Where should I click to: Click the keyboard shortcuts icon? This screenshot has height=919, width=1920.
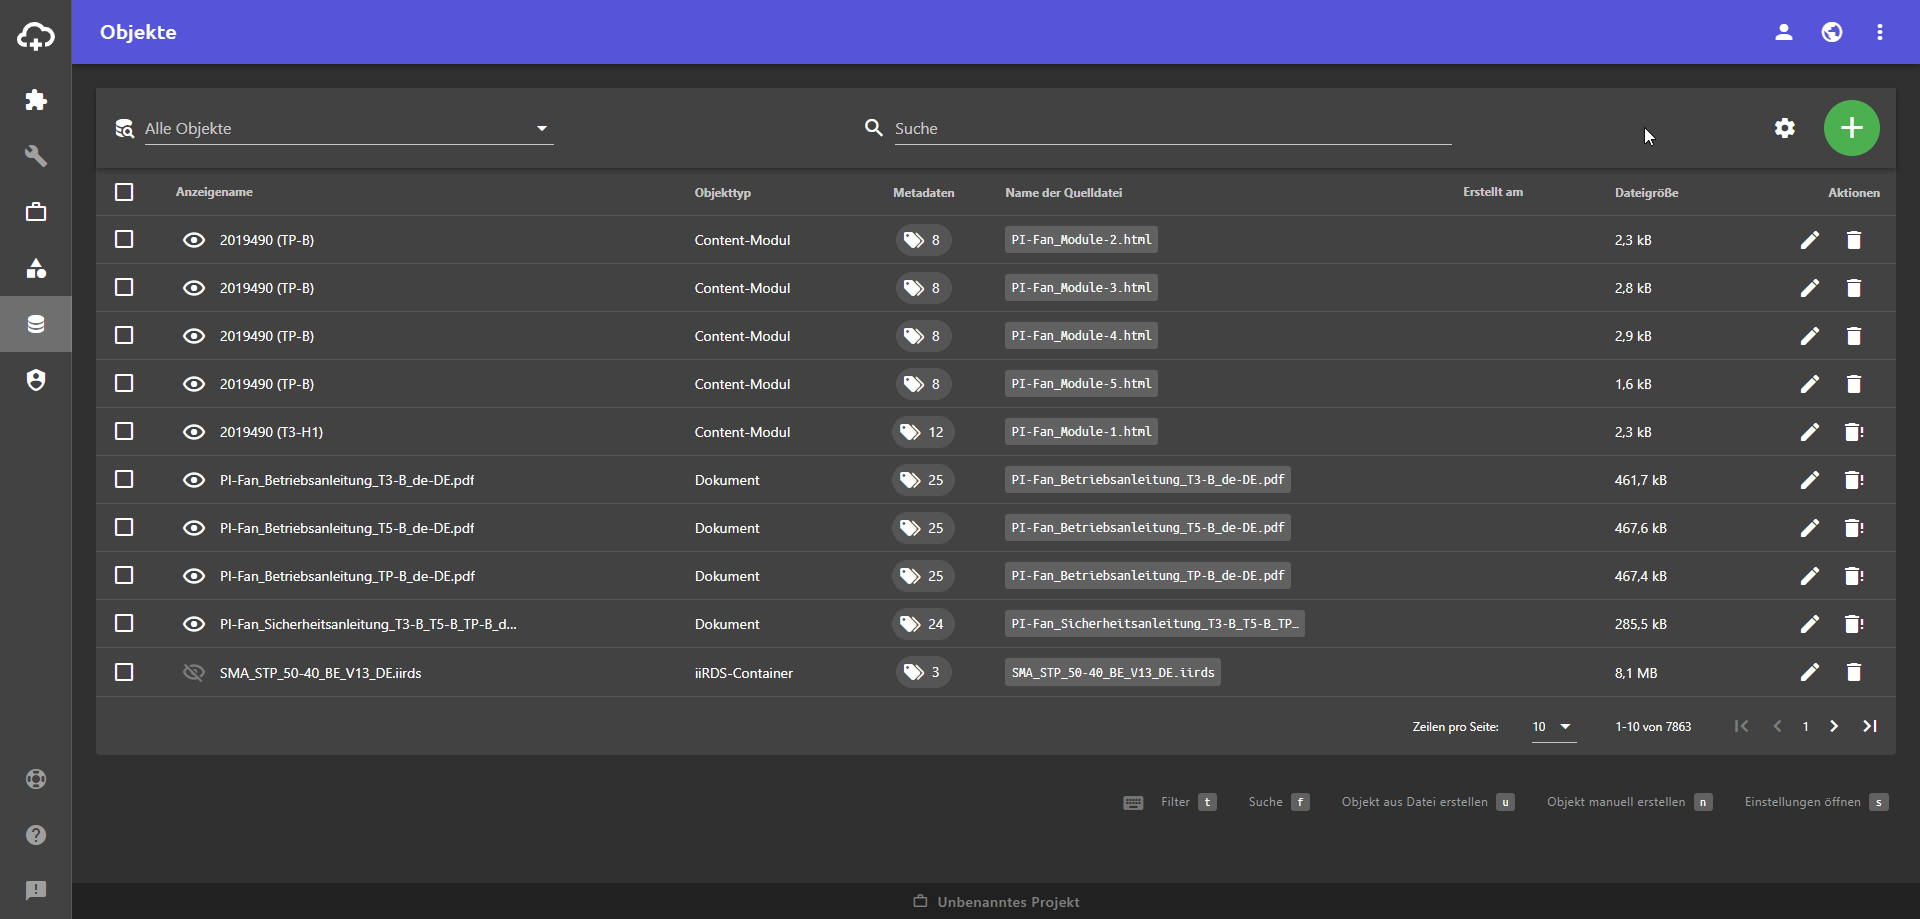point(1133,803)
